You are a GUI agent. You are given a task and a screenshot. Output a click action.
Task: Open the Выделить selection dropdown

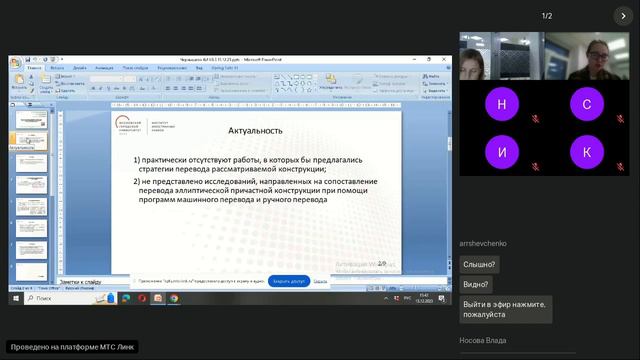pos(436,91)
